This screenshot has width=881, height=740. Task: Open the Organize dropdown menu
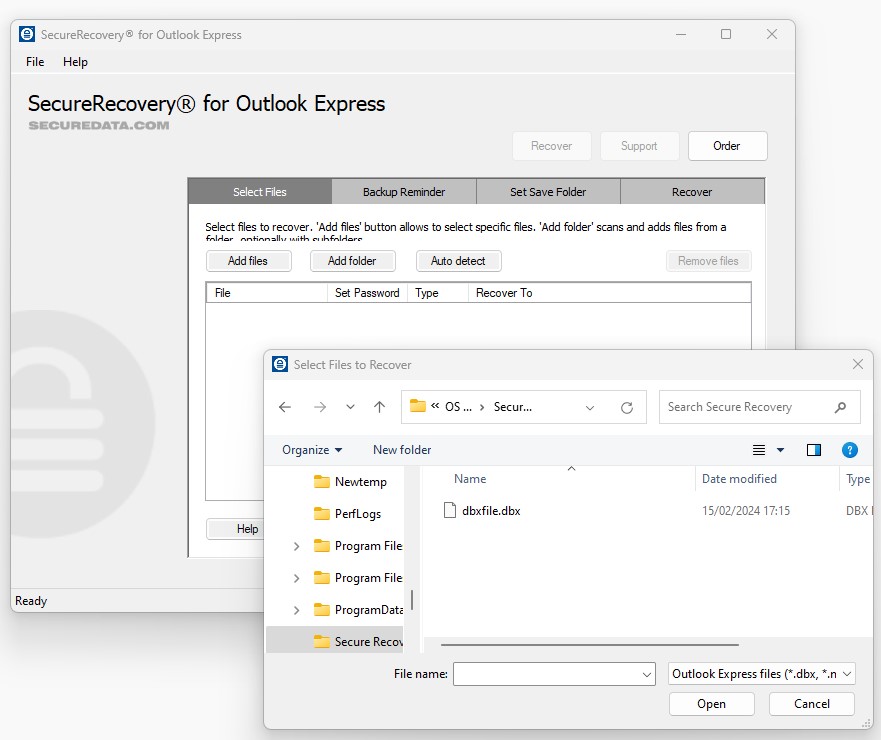point(312,450)
